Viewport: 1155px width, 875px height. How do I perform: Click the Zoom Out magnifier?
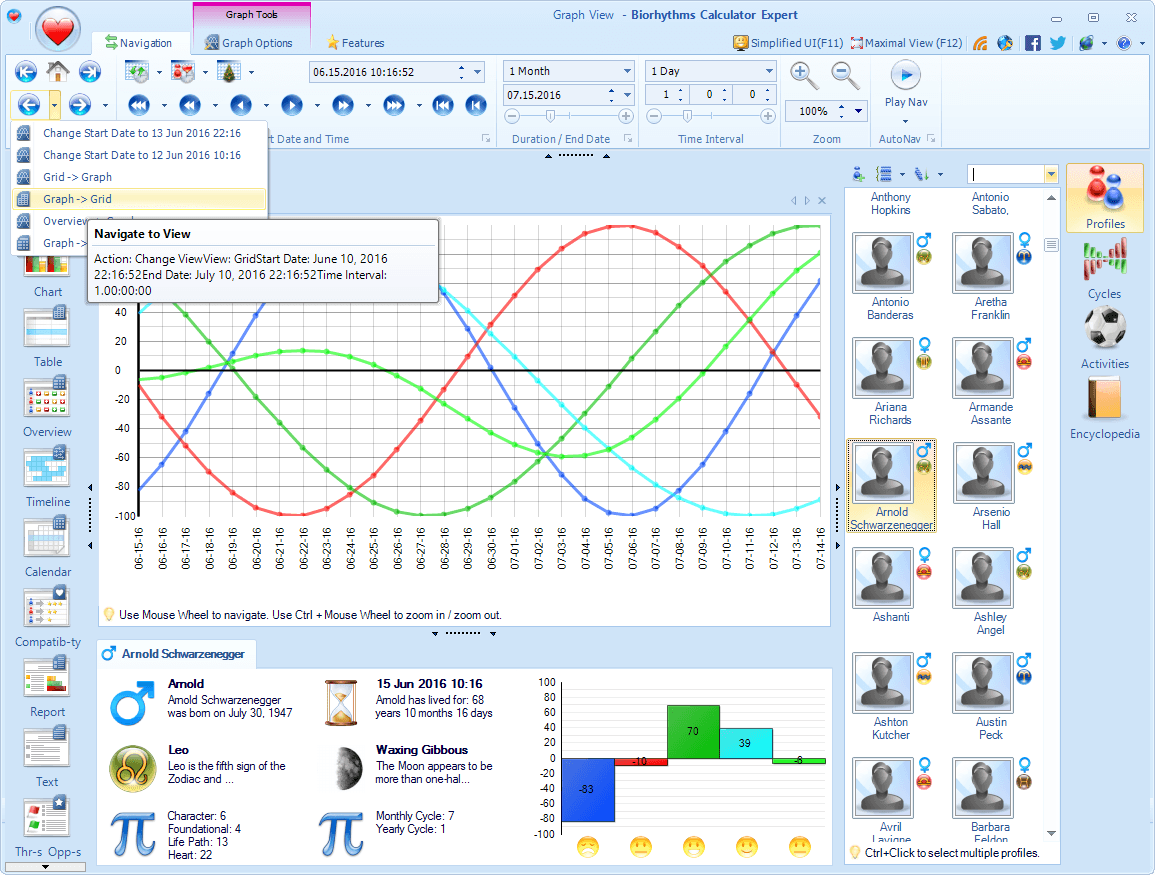(x=845, y=75)
